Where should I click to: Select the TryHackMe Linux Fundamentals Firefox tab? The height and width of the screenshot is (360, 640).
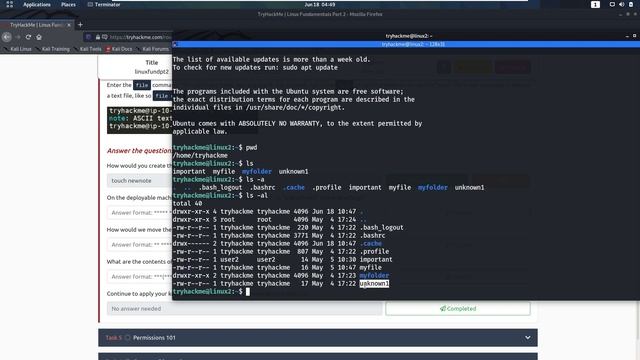coord(36,25)
